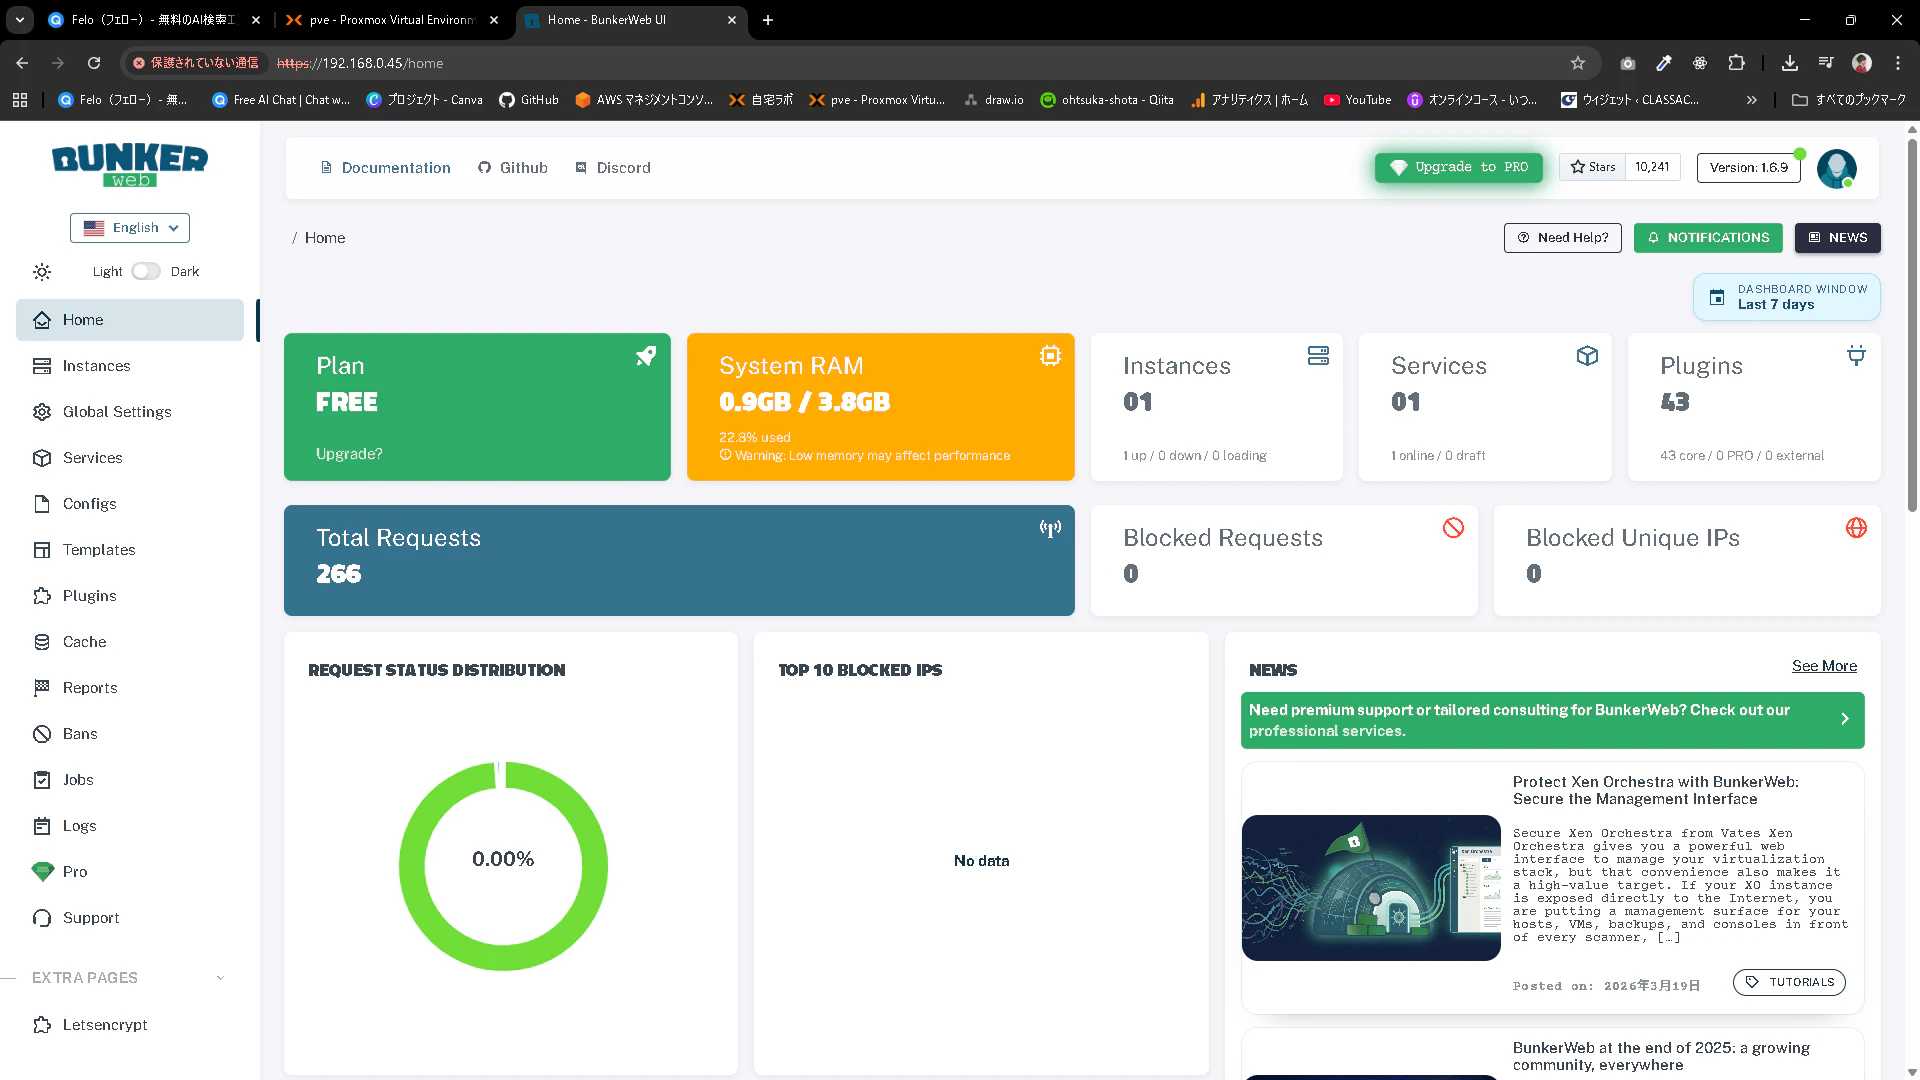The image size is (1920, 1080).
Task: Toggle the Light/Dark theme switch
Action: [146, 271]
